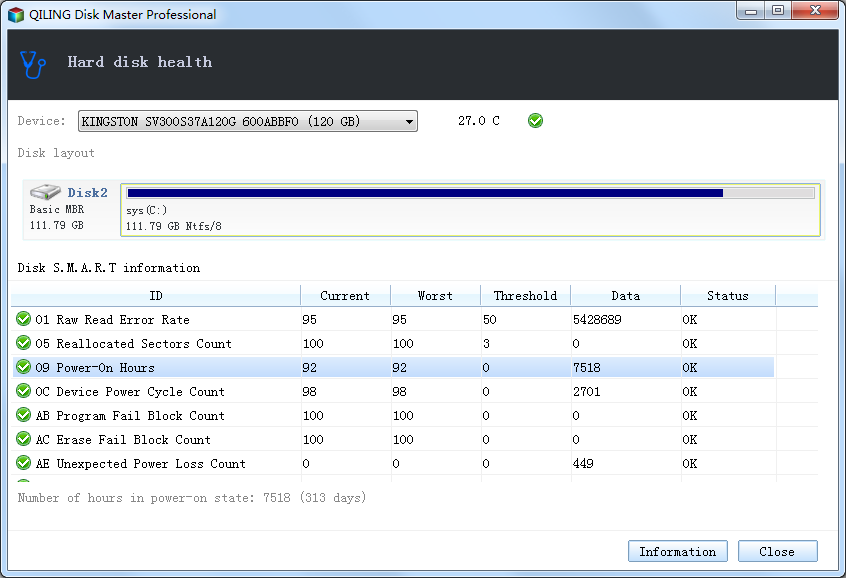Viewport: 846px width, 578px height.
Task: Click the green health status check icon
Action: tap(535, 120)
